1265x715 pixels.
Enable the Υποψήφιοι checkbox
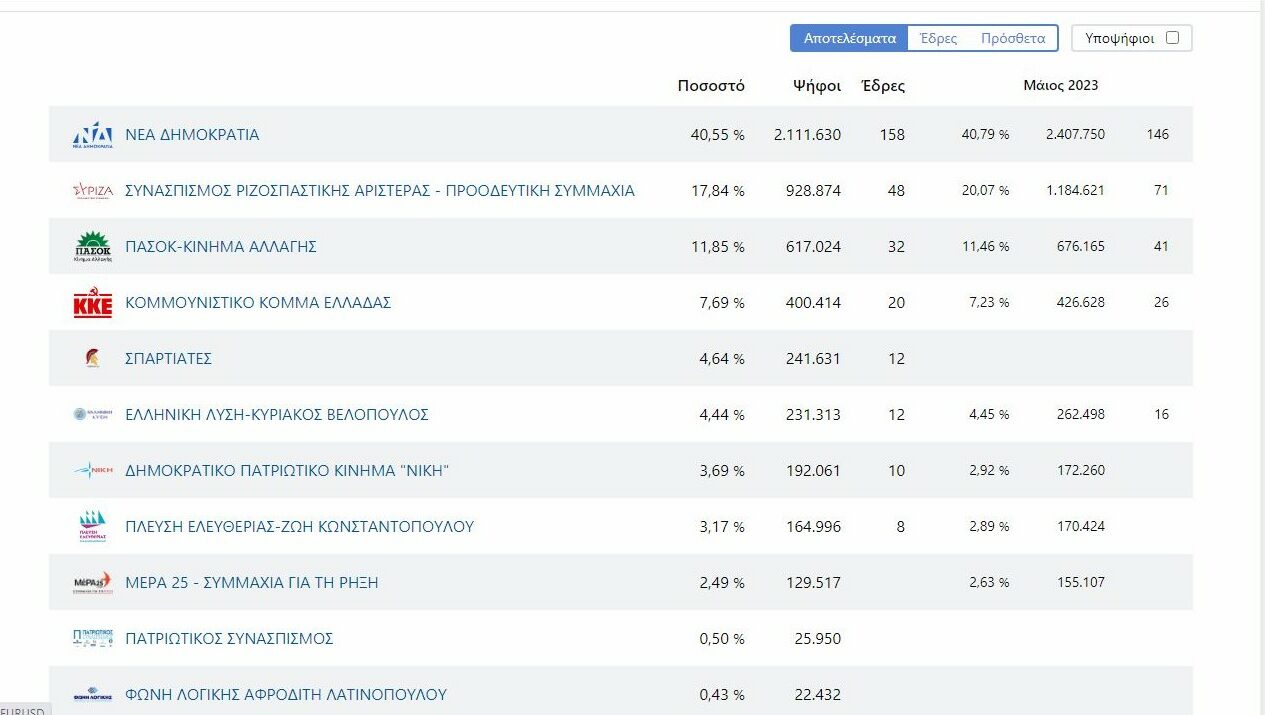click(x=1173, y=38)
